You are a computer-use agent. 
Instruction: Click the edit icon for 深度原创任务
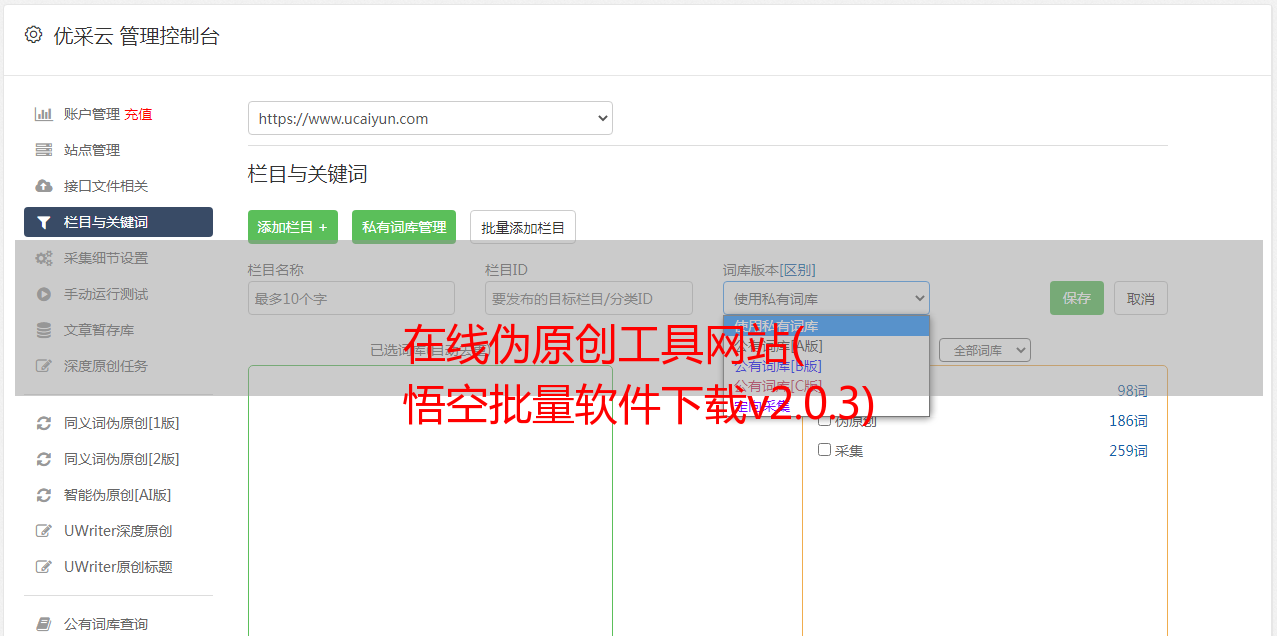43,366
